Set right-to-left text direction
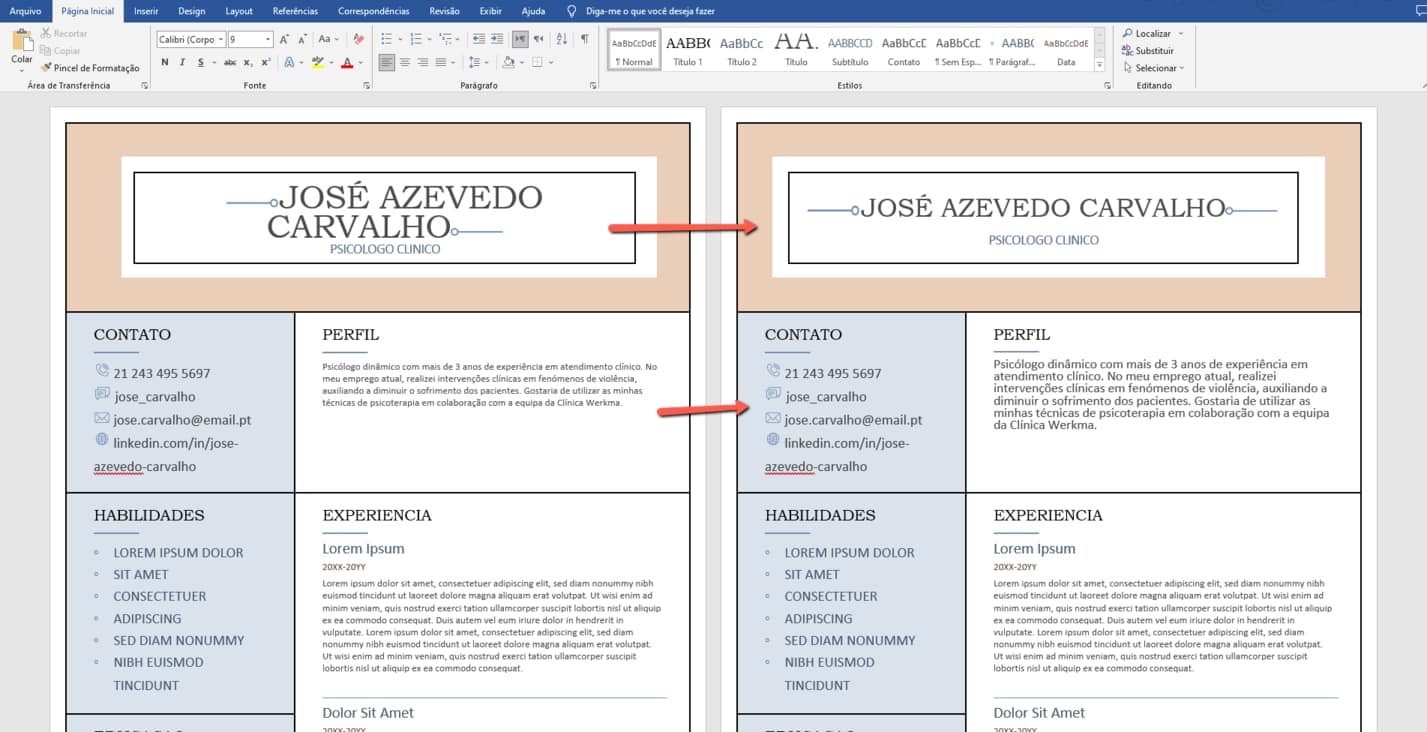This screenshot has height=732, width=1427. pyautogui.click(x=539, y=39)
